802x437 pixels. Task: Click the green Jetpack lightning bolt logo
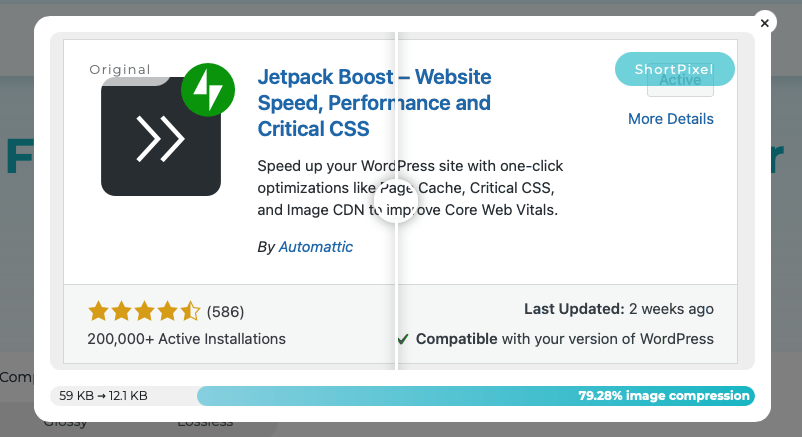208,92
